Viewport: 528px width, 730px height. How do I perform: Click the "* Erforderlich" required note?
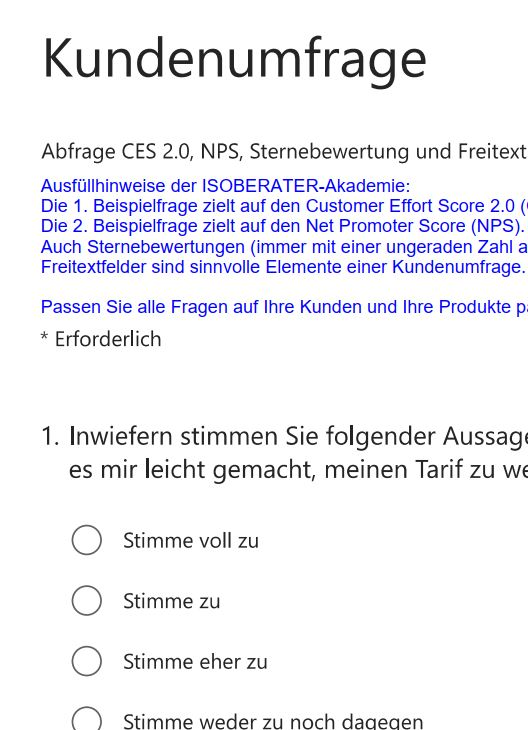tap(101, 339)
